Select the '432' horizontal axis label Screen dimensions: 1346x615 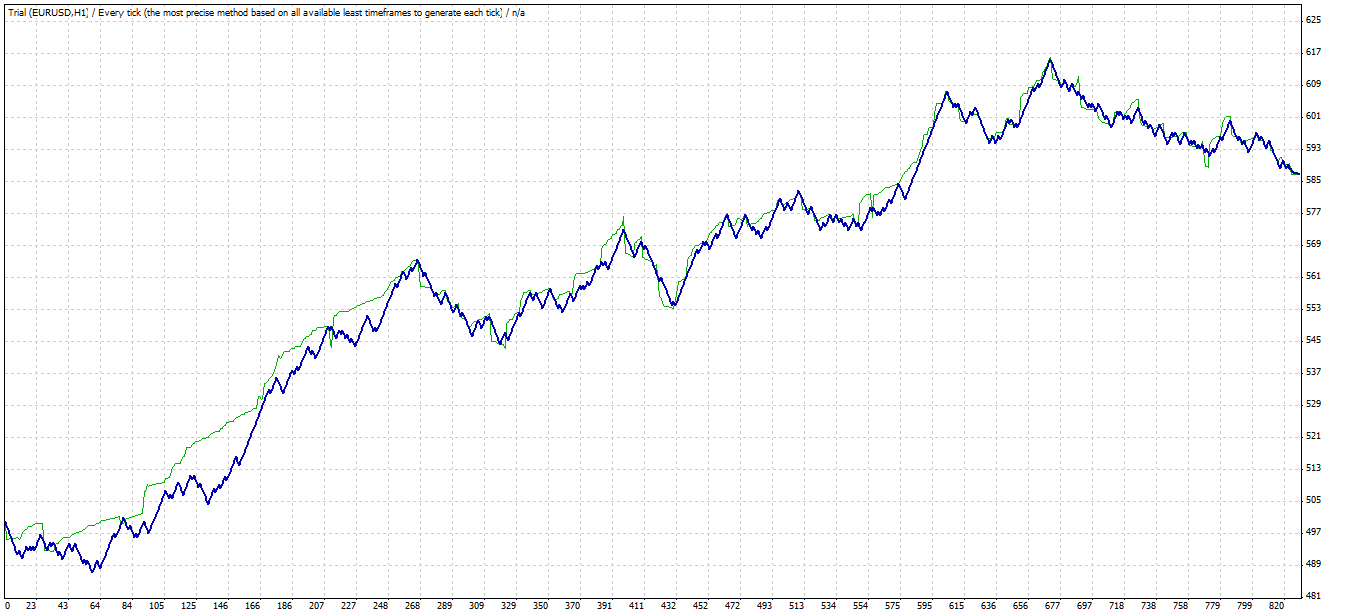[668, 606]
